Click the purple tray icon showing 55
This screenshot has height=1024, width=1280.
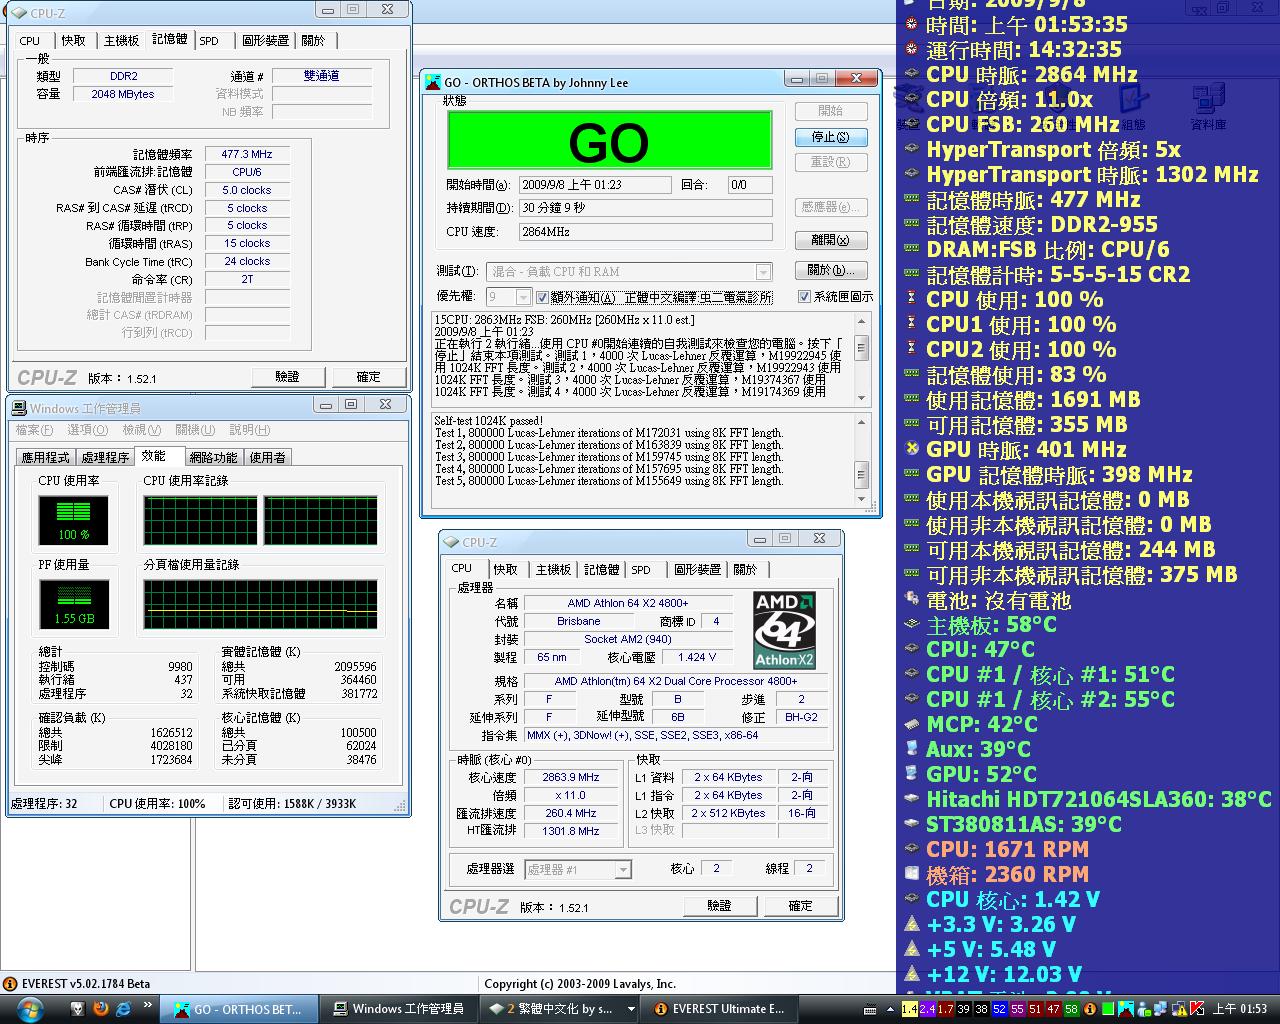(x=1017, y=1009)
